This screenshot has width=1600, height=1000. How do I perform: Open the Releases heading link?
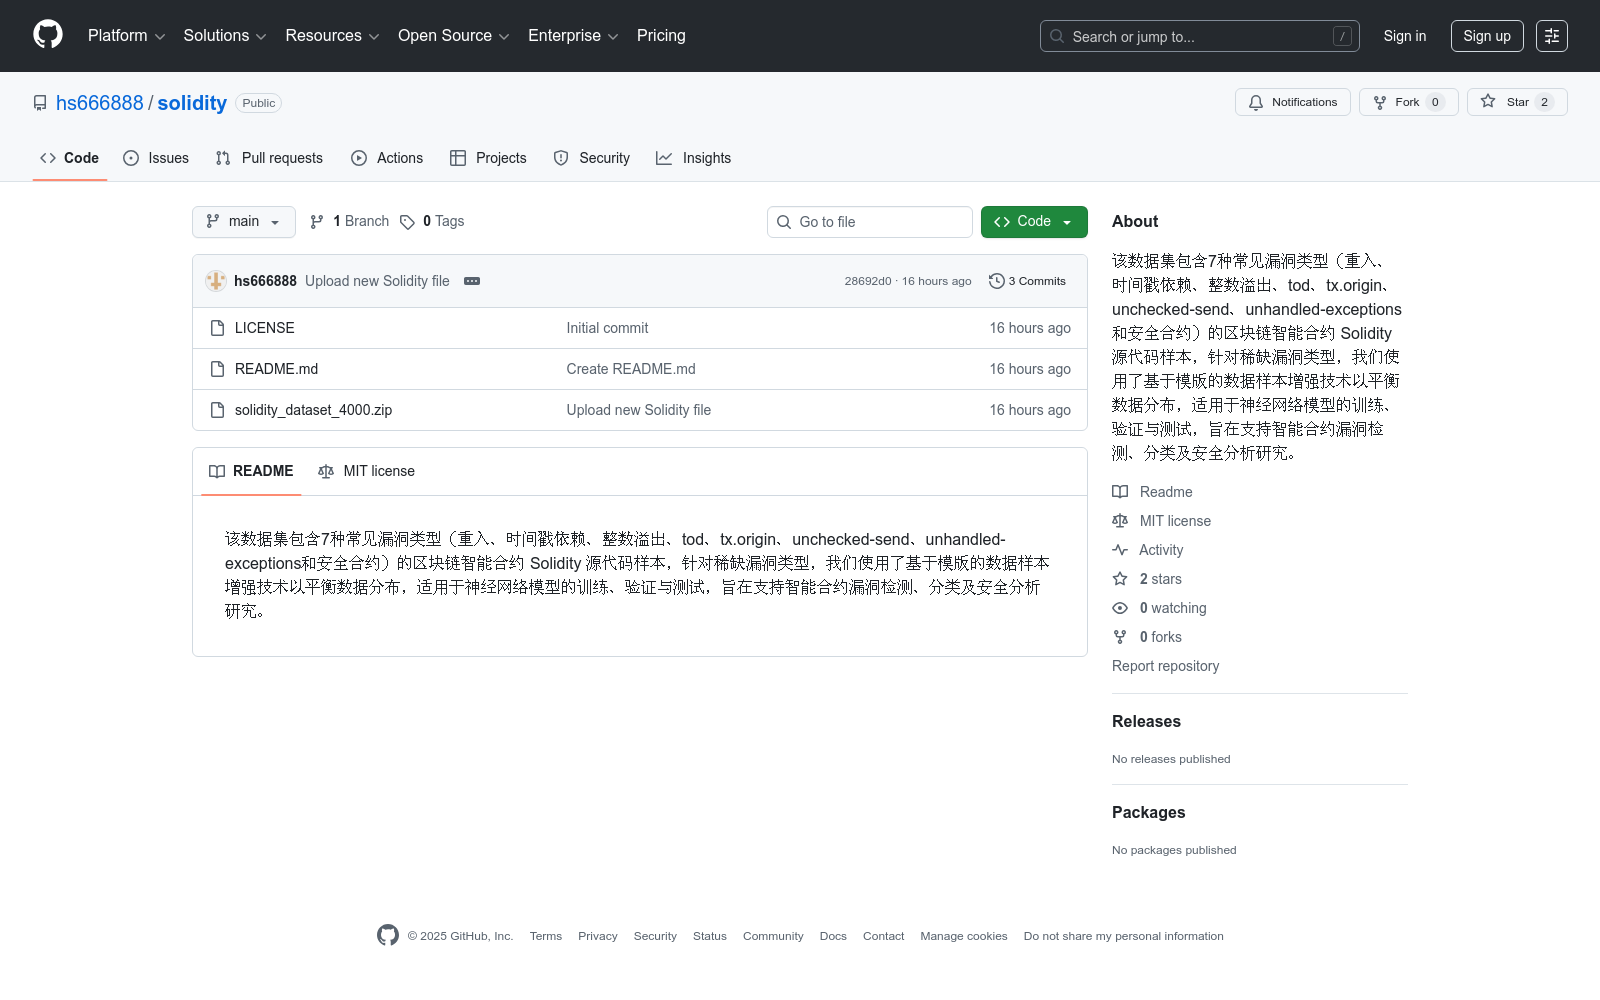(x=1146, y=721)
